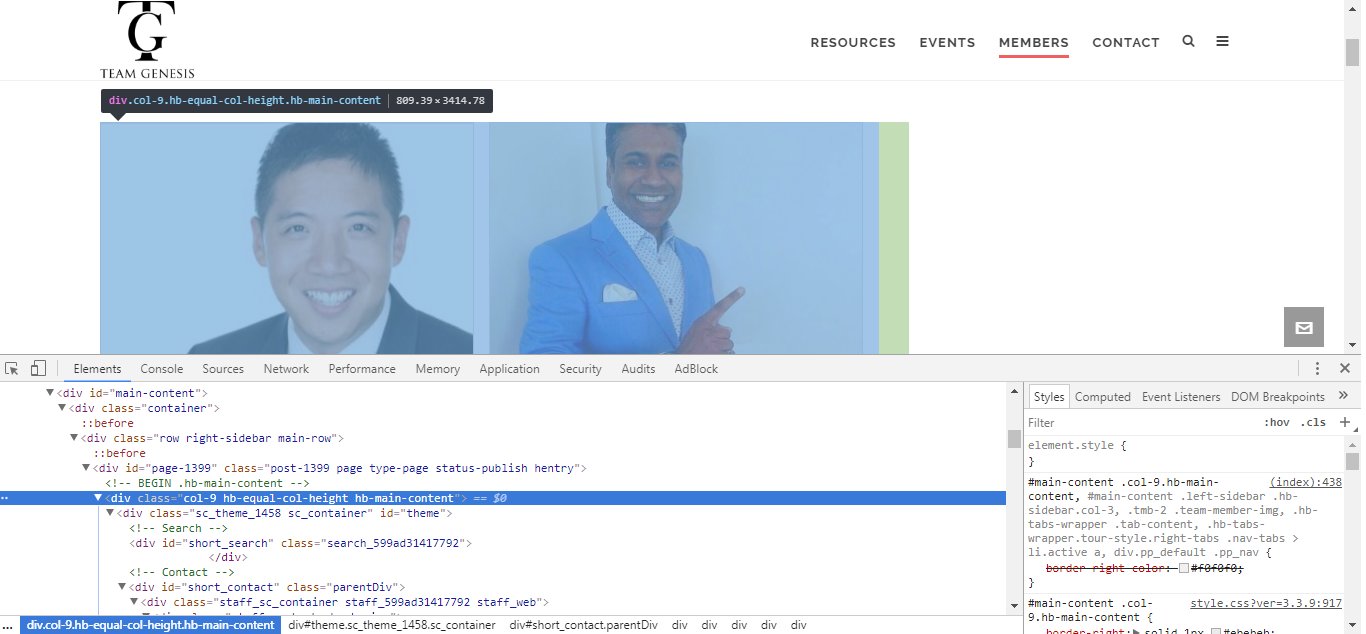Open the DevTools three-dot customize menu
The height and width of the screenshot is (634, 1366).
pos(1318,368)
